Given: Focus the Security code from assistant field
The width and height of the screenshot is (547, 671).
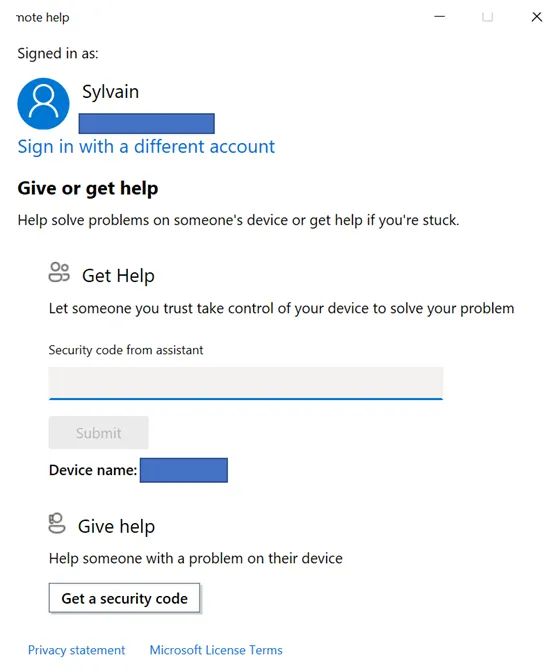Looking at the screenshot, I should click(x=246, y=383).
